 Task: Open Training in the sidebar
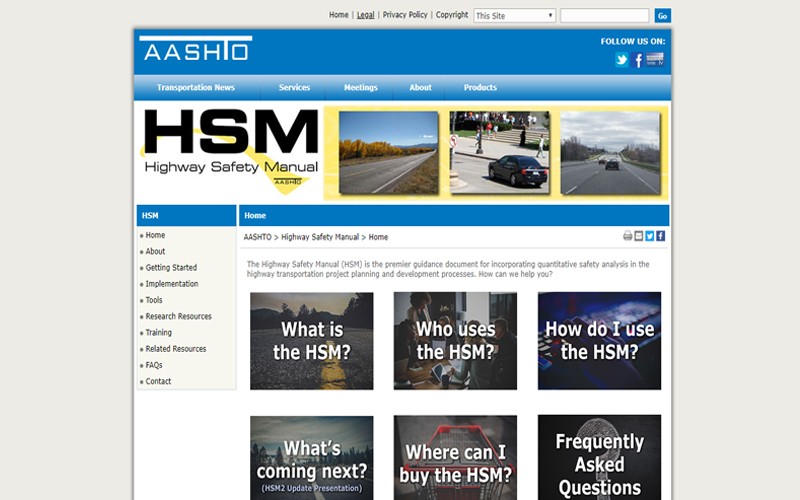[159, 333]
